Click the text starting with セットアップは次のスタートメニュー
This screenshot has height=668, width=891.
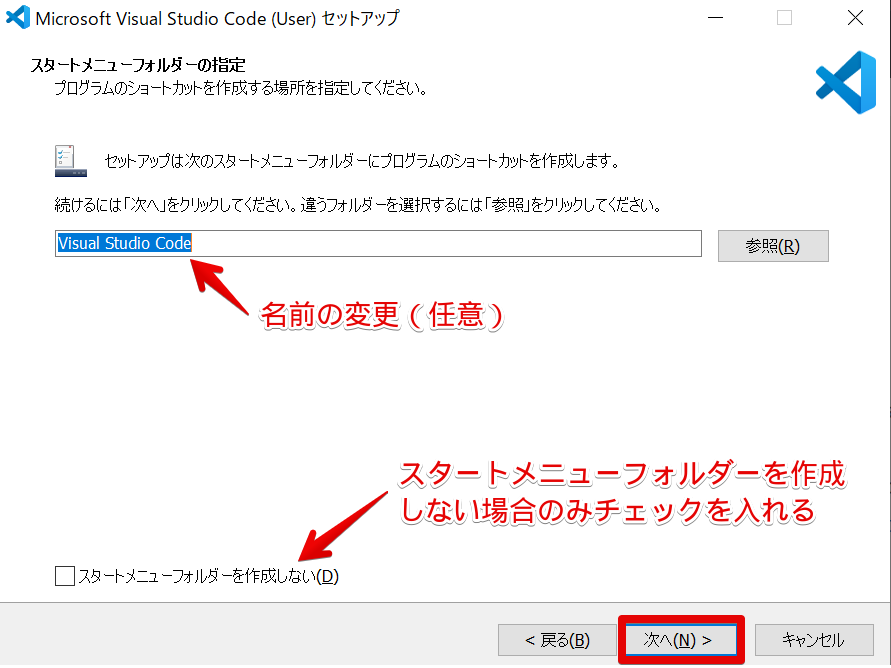point(362,161)
